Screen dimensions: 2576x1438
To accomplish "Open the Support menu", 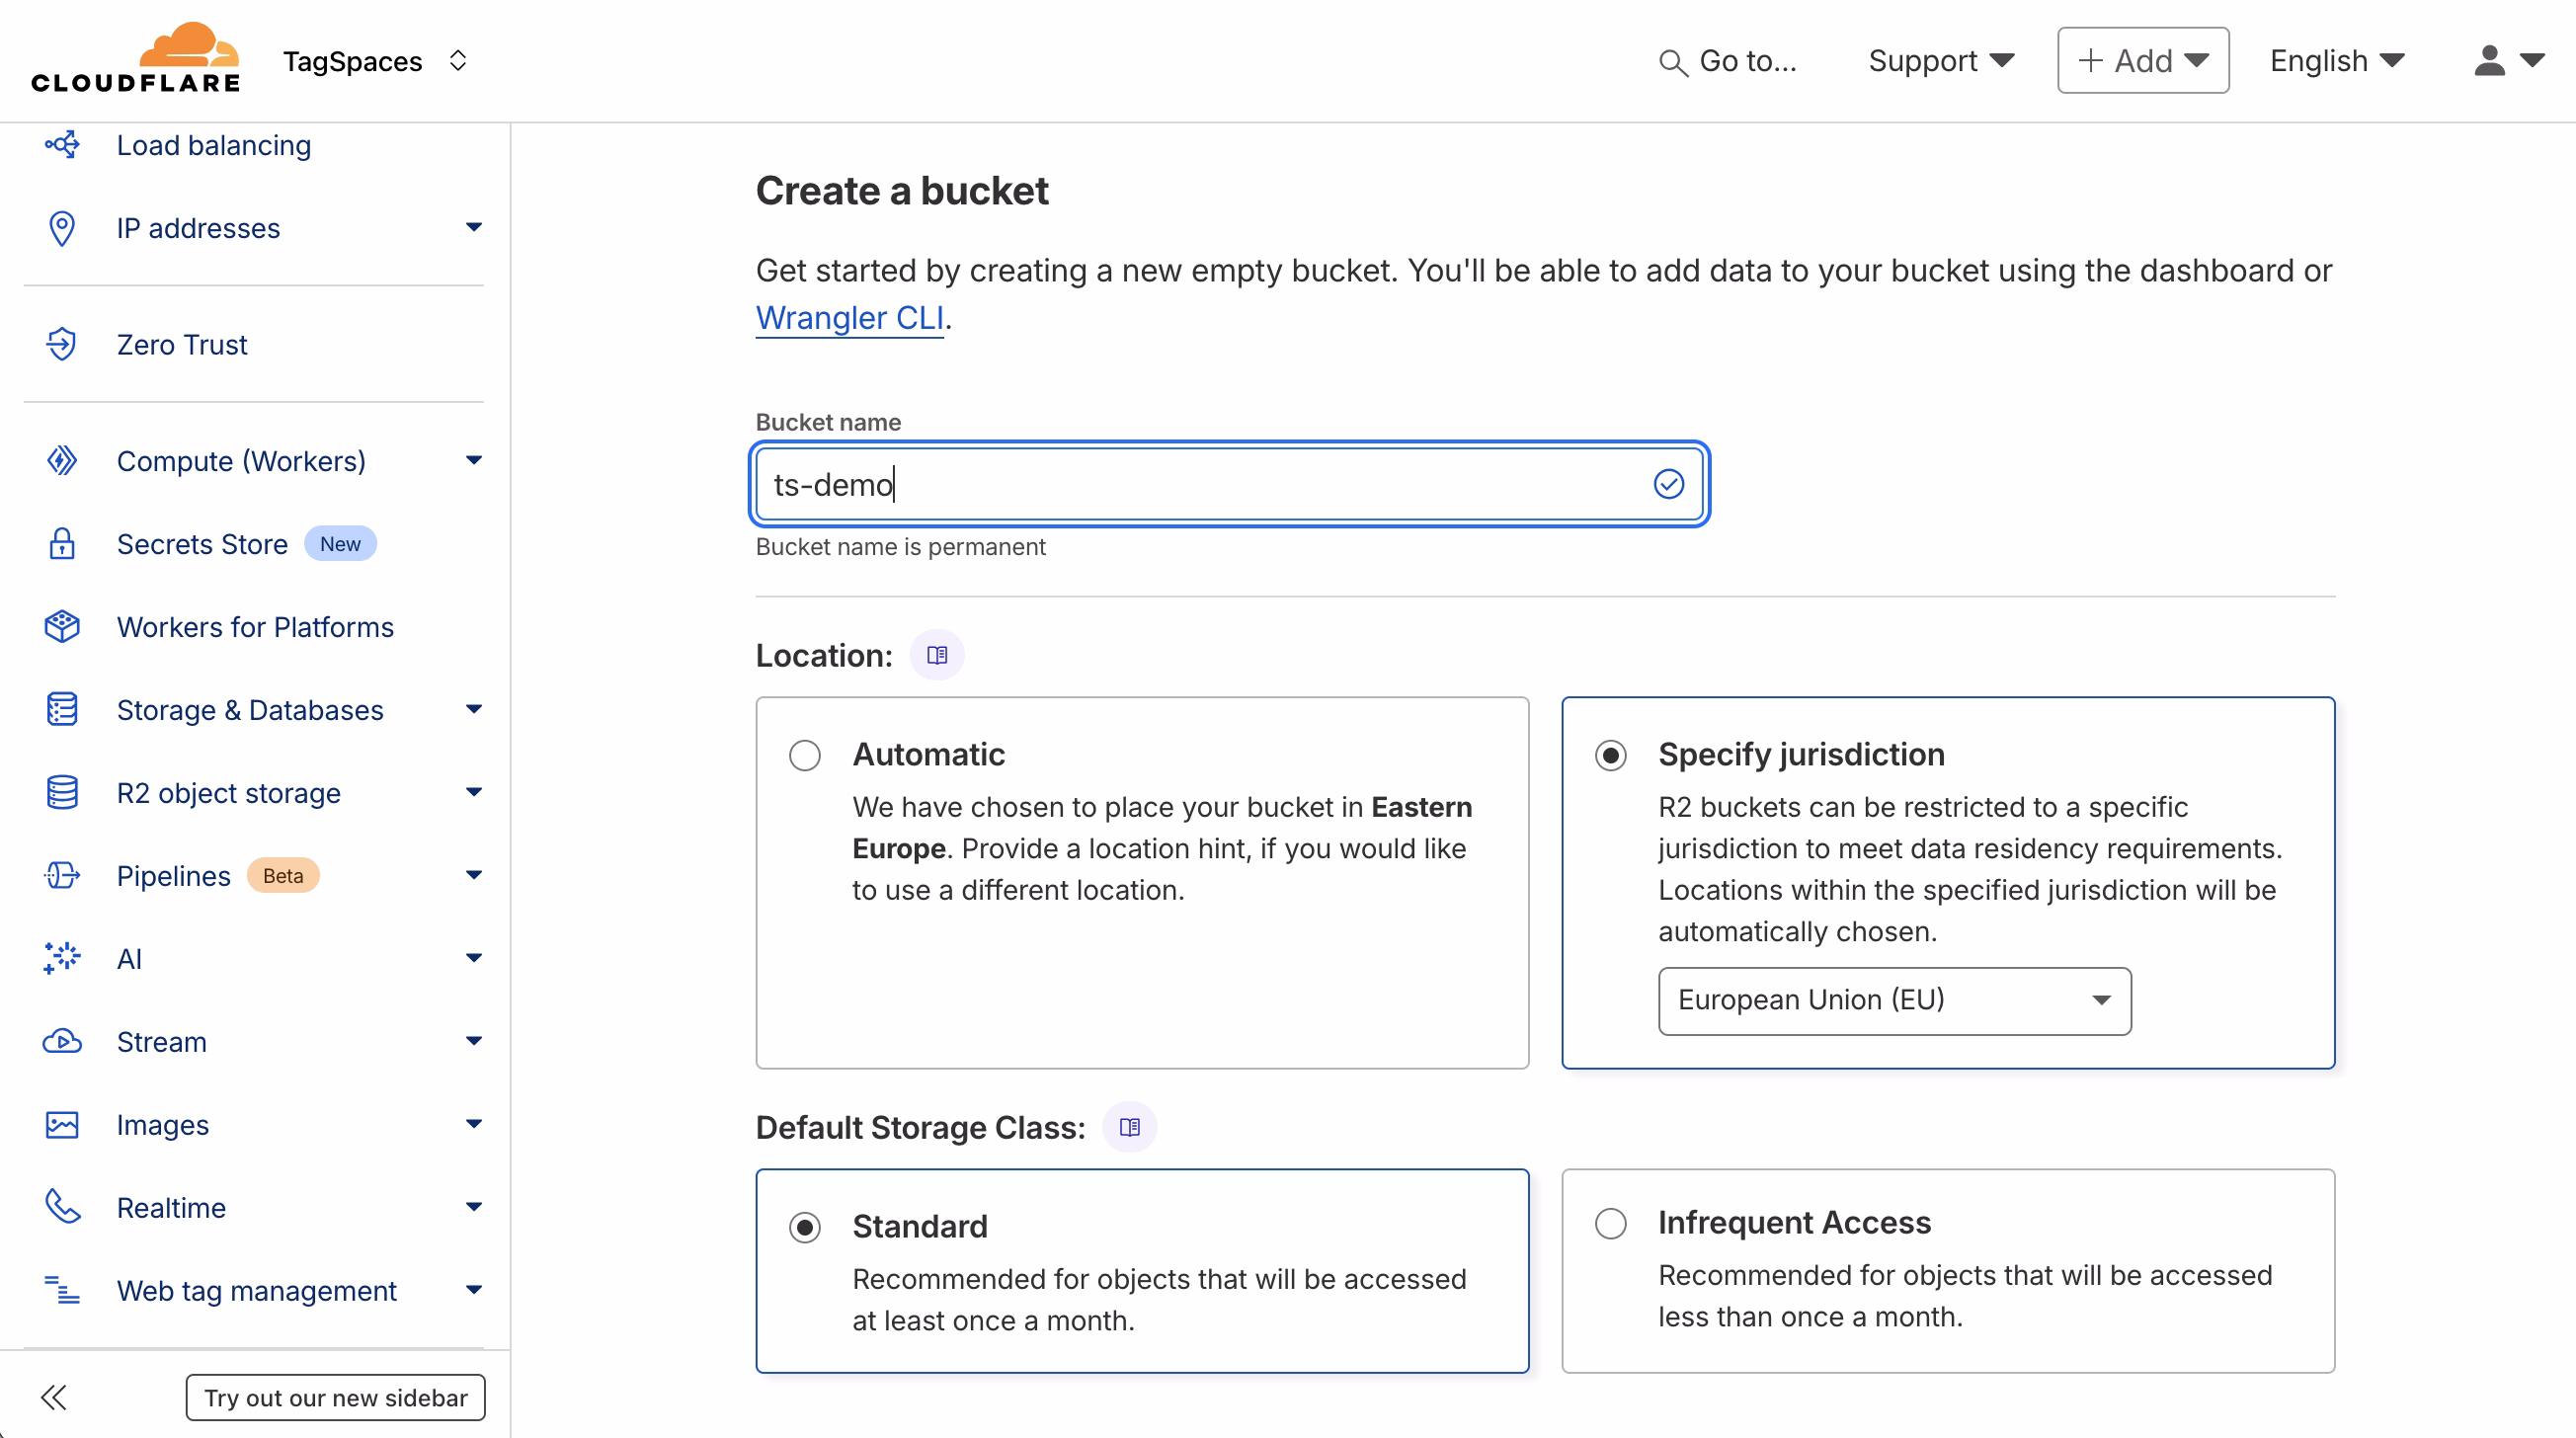I will 1939,61.
